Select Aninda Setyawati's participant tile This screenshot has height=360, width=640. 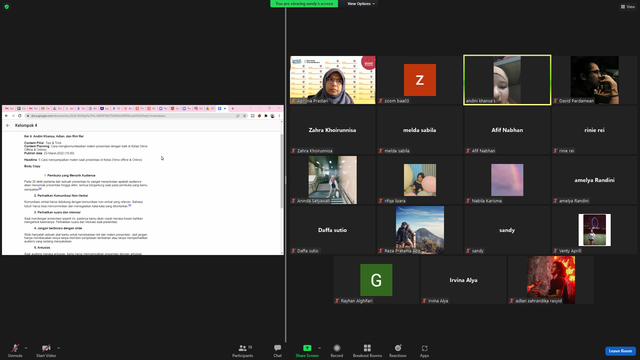point(332,180)
